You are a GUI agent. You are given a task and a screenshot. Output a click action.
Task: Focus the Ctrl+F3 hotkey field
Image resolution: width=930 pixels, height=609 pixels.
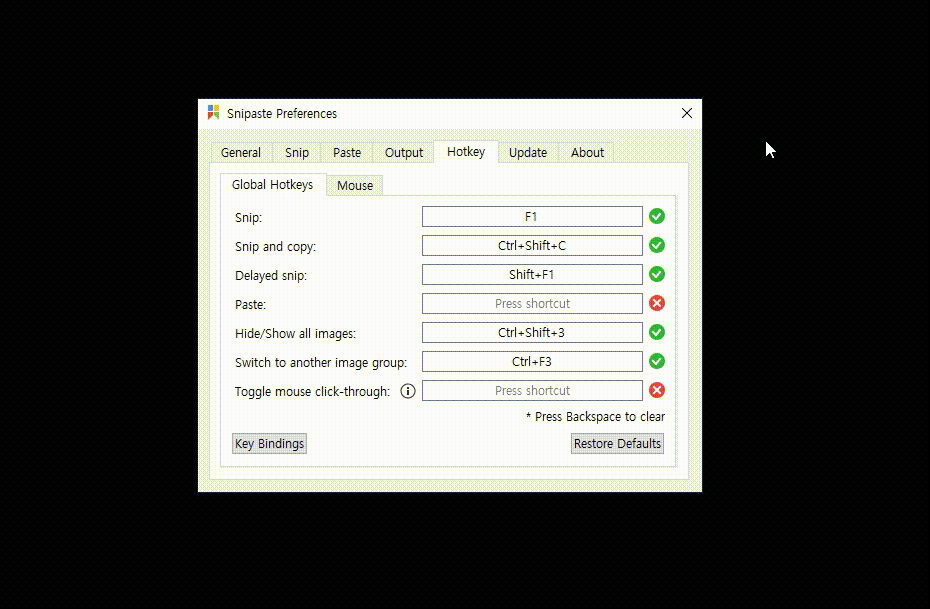tap(532, 362)
